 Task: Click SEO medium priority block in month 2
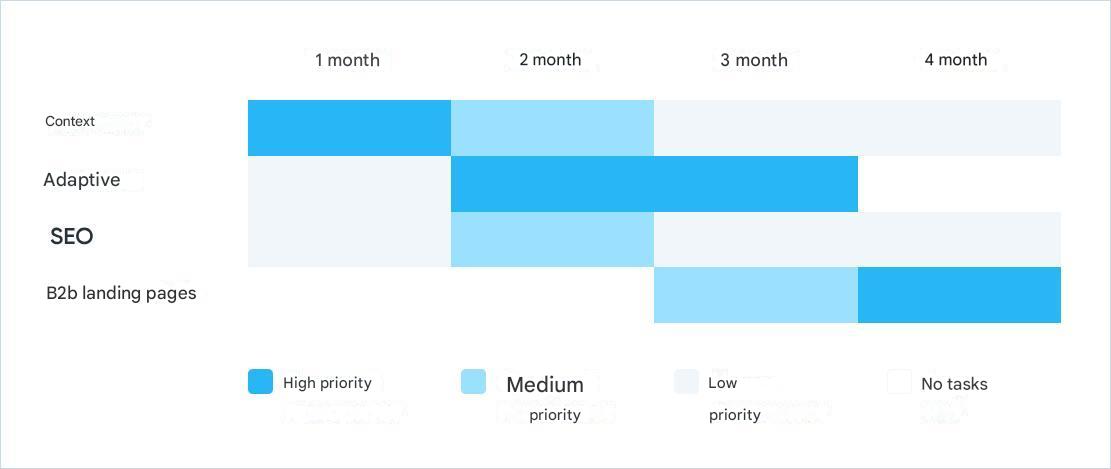coord(552,240)
